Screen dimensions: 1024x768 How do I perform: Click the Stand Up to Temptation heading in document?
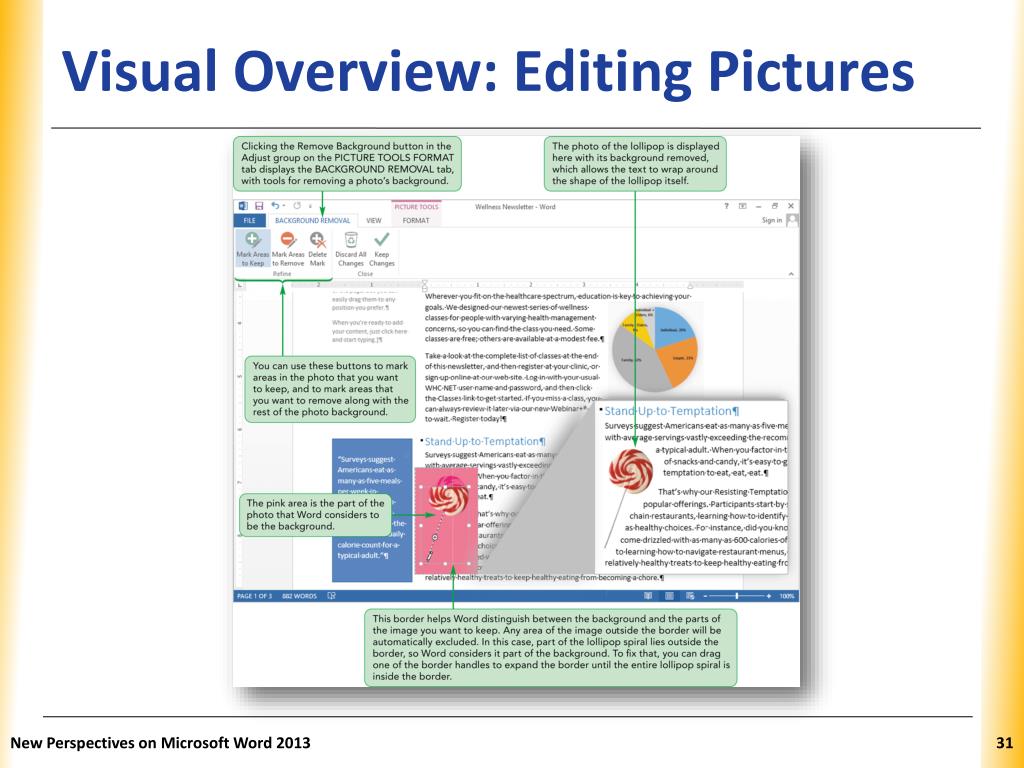click(485, 441)
